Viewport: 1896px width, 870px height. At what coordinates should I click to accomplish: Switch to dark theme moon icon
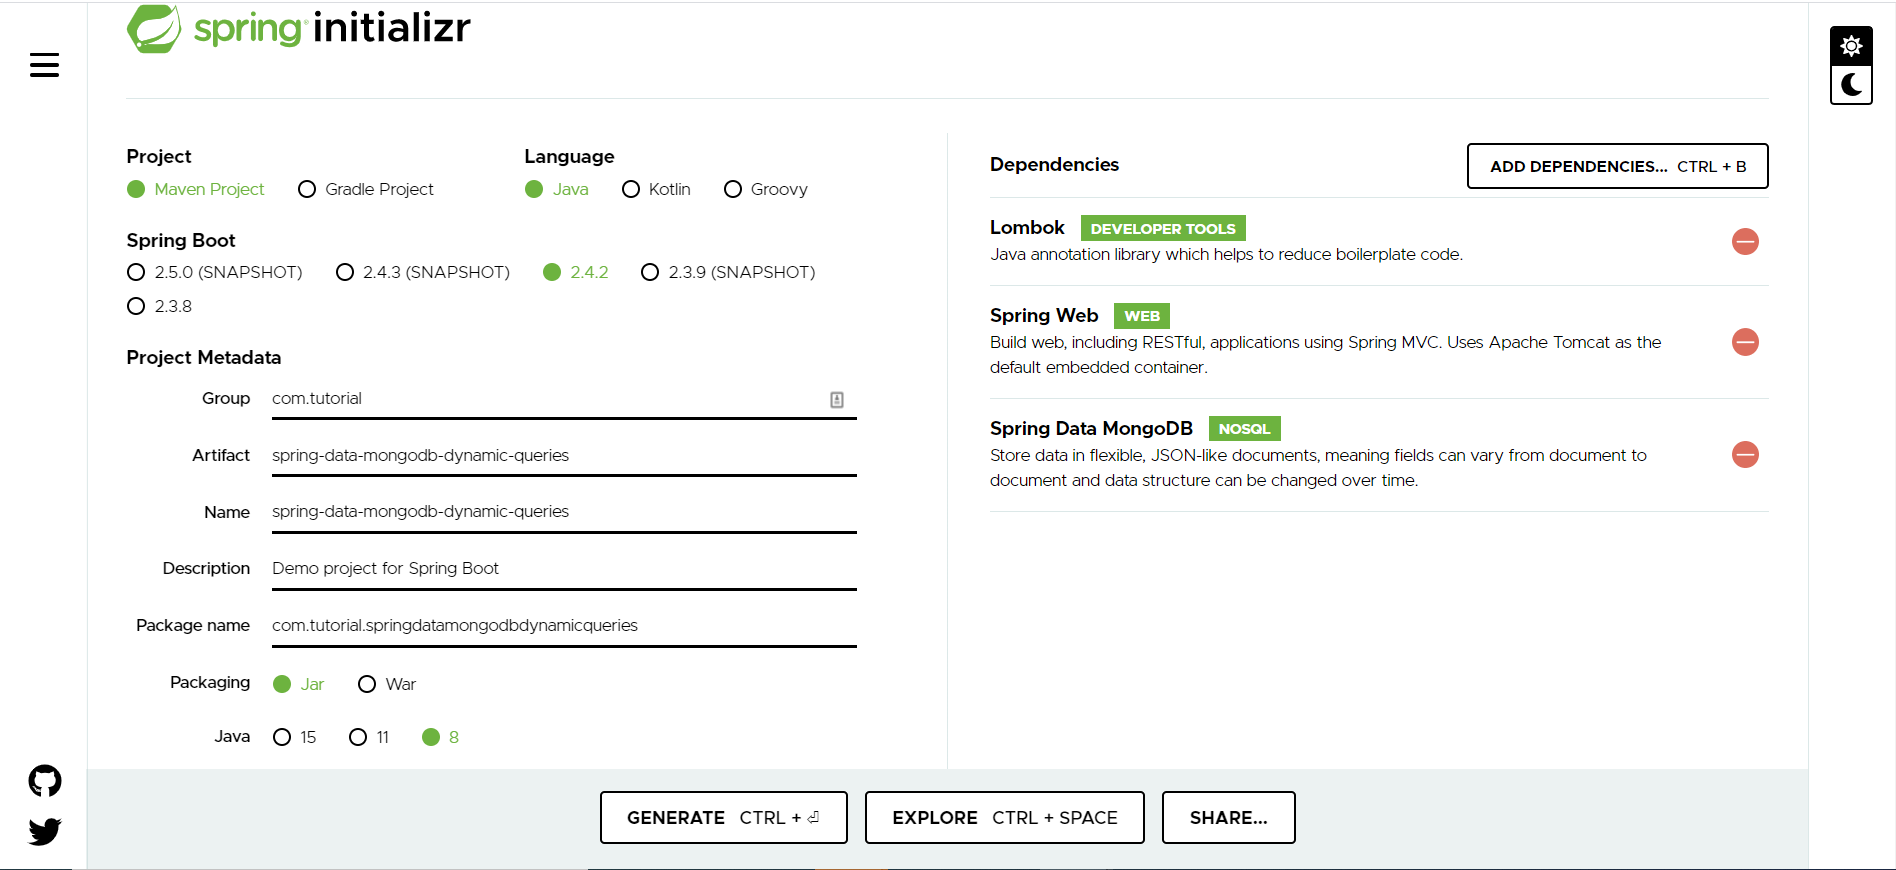coord(1851,85)
